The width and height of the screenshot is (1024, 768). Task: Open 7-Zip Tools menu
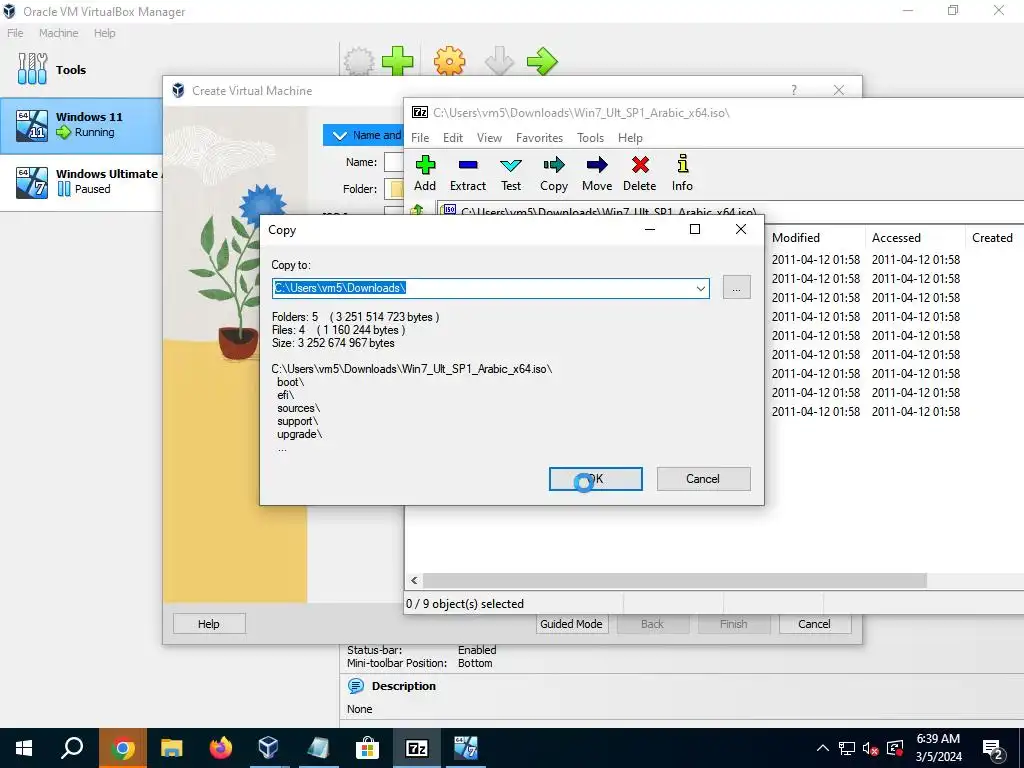point(590,138)
